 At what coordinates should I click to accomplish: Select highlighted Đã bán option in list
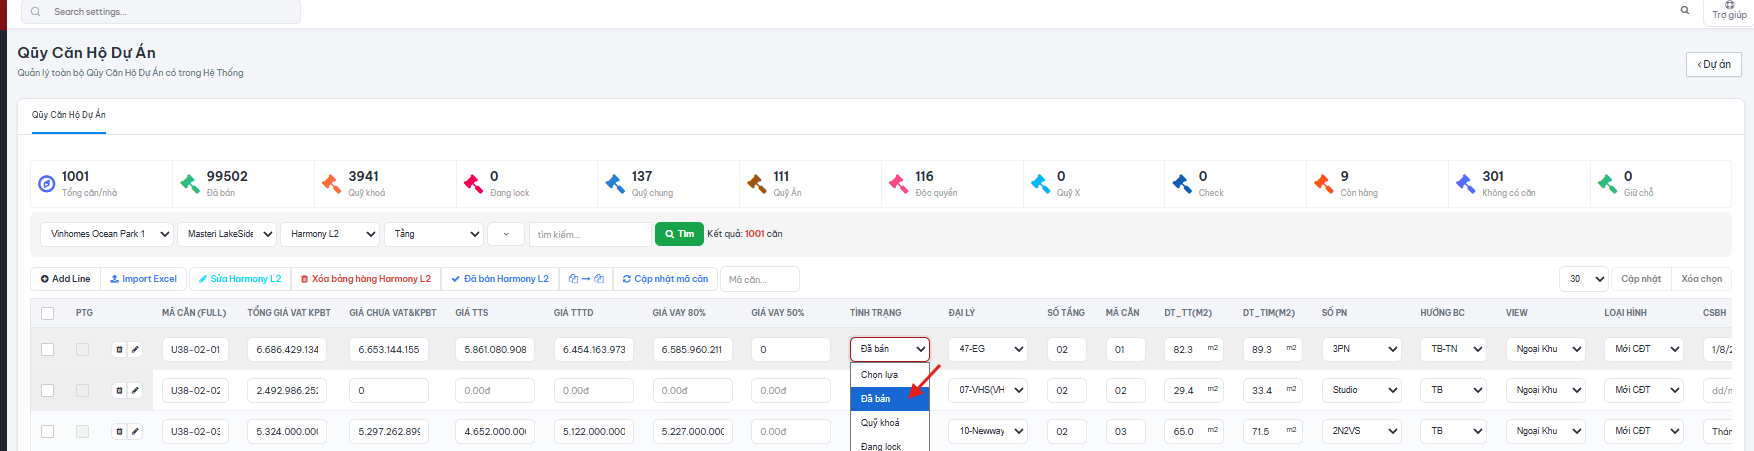pyautogui.click(x=890, y=398)
